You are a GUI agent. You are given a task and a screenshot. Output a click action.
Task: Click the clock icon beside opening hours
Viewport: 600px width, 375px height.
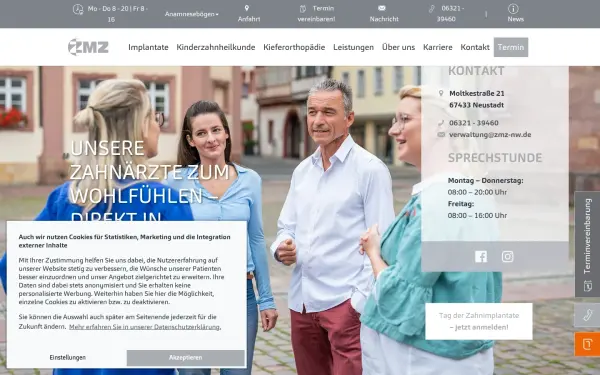tap(78, 9)
